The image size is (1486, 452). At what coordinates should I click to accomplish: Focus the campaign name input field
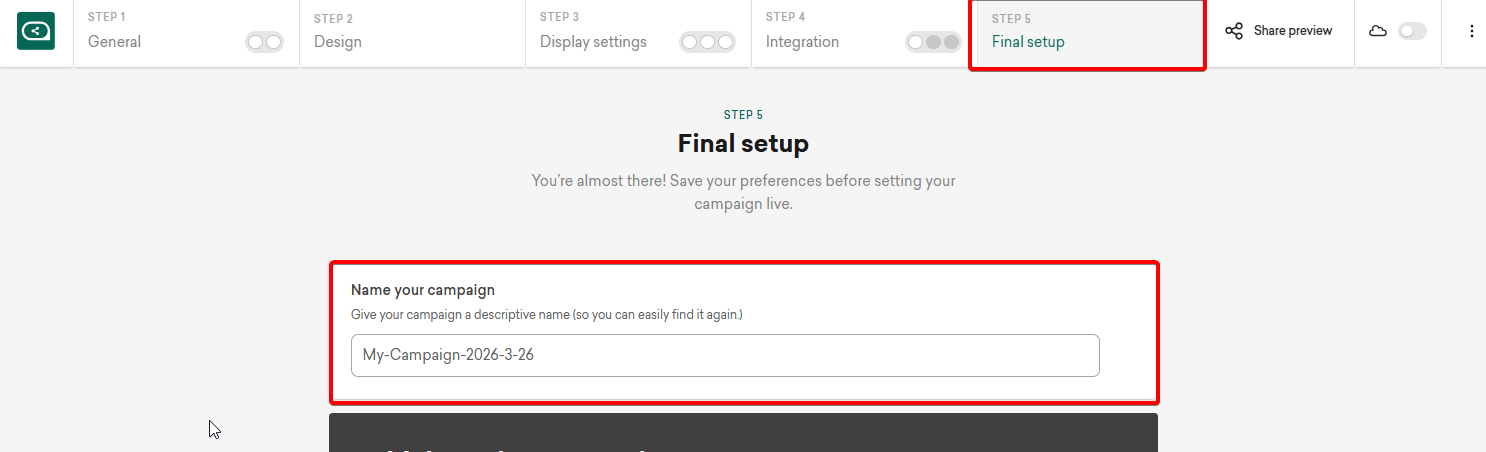725,355
